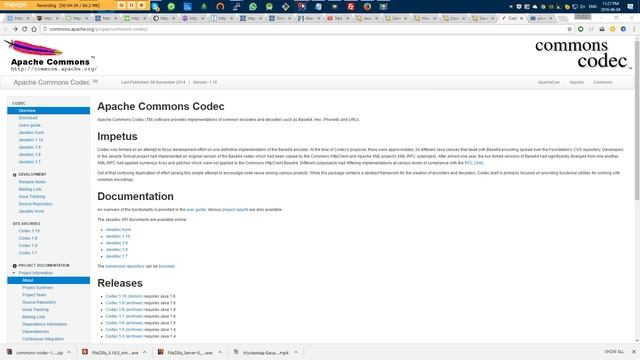Open the browser home page

34,29
